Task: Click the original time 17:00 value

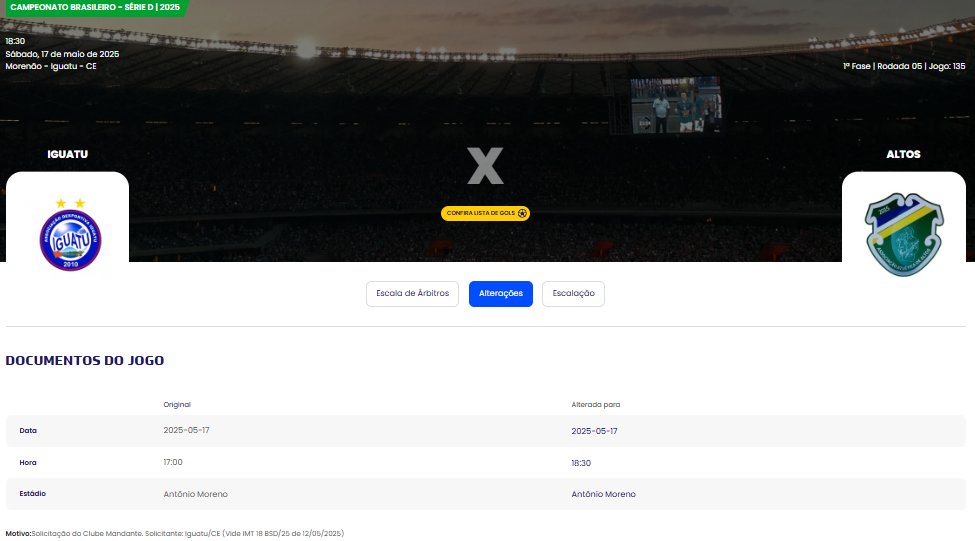Action: tap(173, 462)
